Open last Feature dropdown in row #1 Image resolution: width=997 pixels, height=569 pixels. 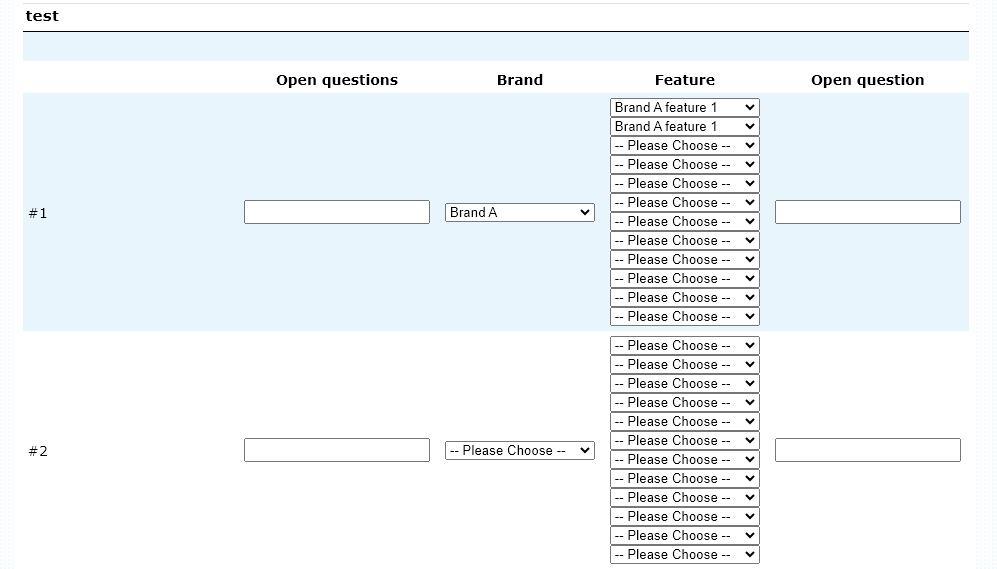click(684, 316)
